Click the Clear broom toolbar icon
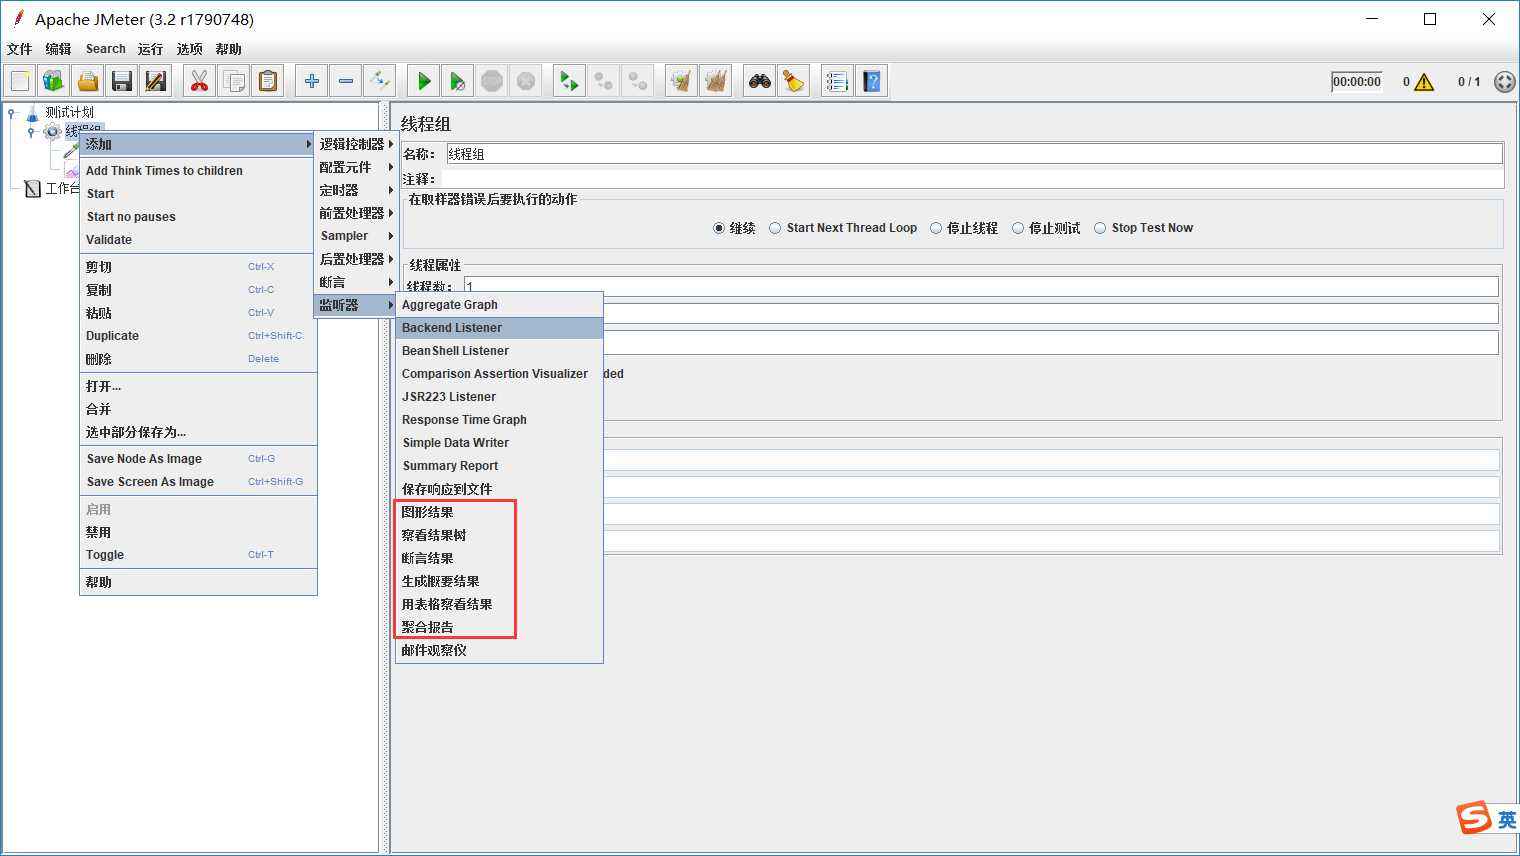Screen dimensions: 1520x856 [x=682, y=81]
